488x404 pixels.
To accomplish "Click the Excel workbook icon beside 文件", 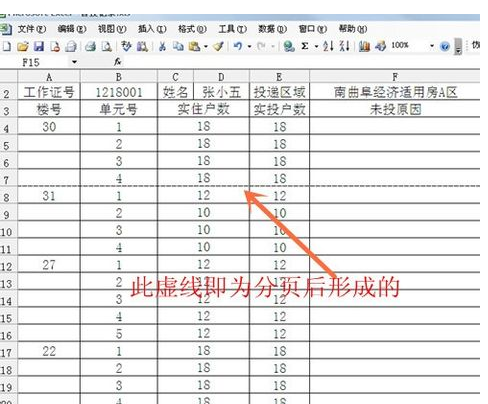I will click(6, 29).
